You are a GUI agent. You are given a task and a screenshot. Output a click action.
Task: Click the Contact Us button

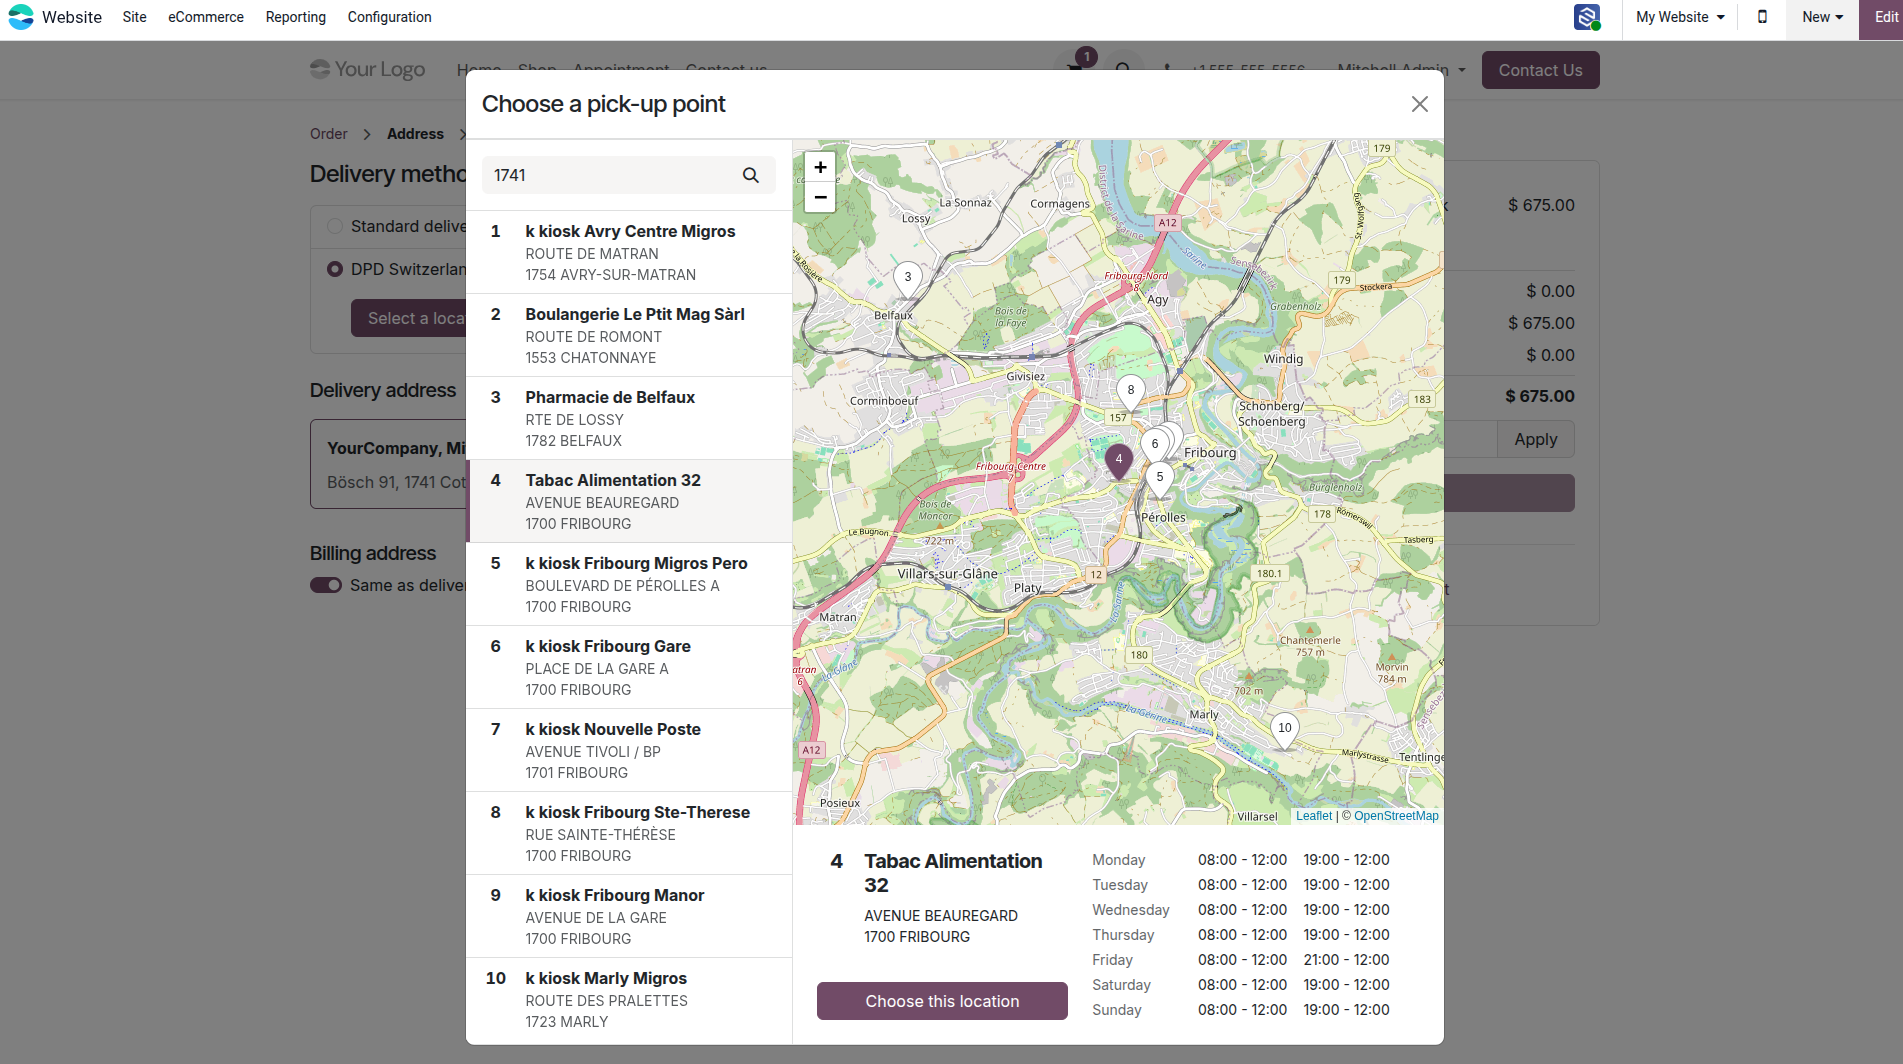[x=1540, y=70]
